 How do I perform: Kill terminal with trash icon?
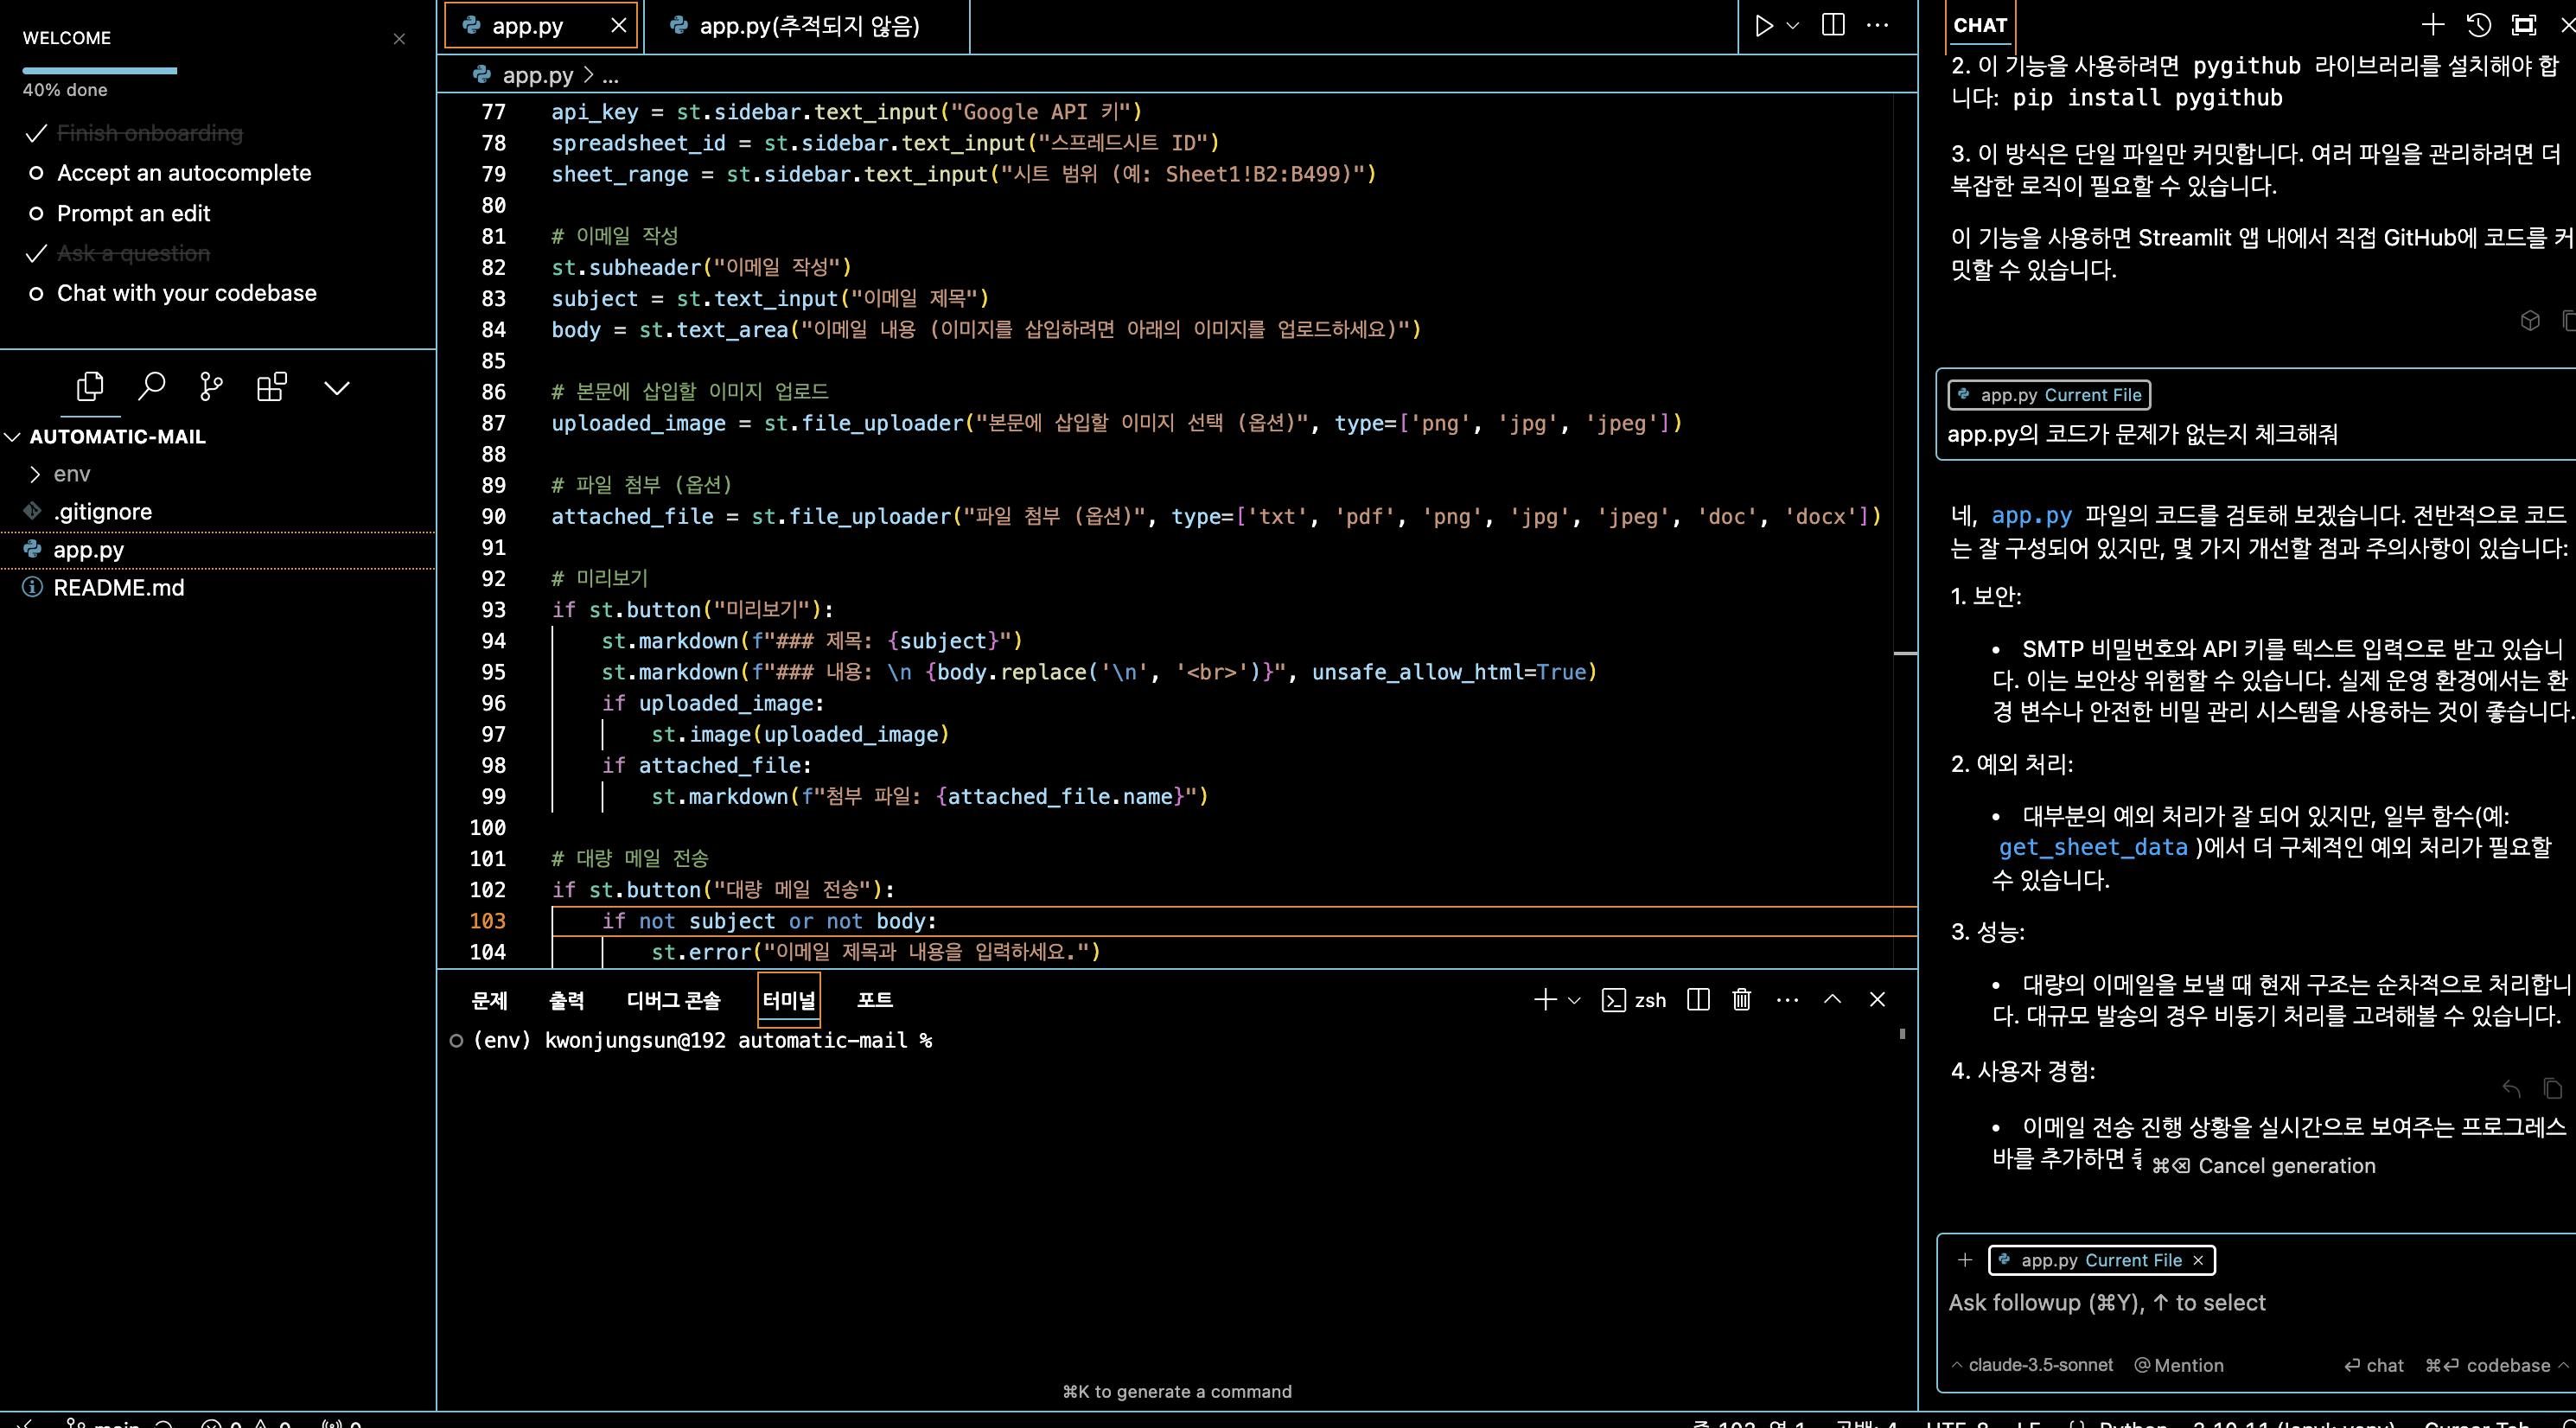click(x=1741, y=1000)
